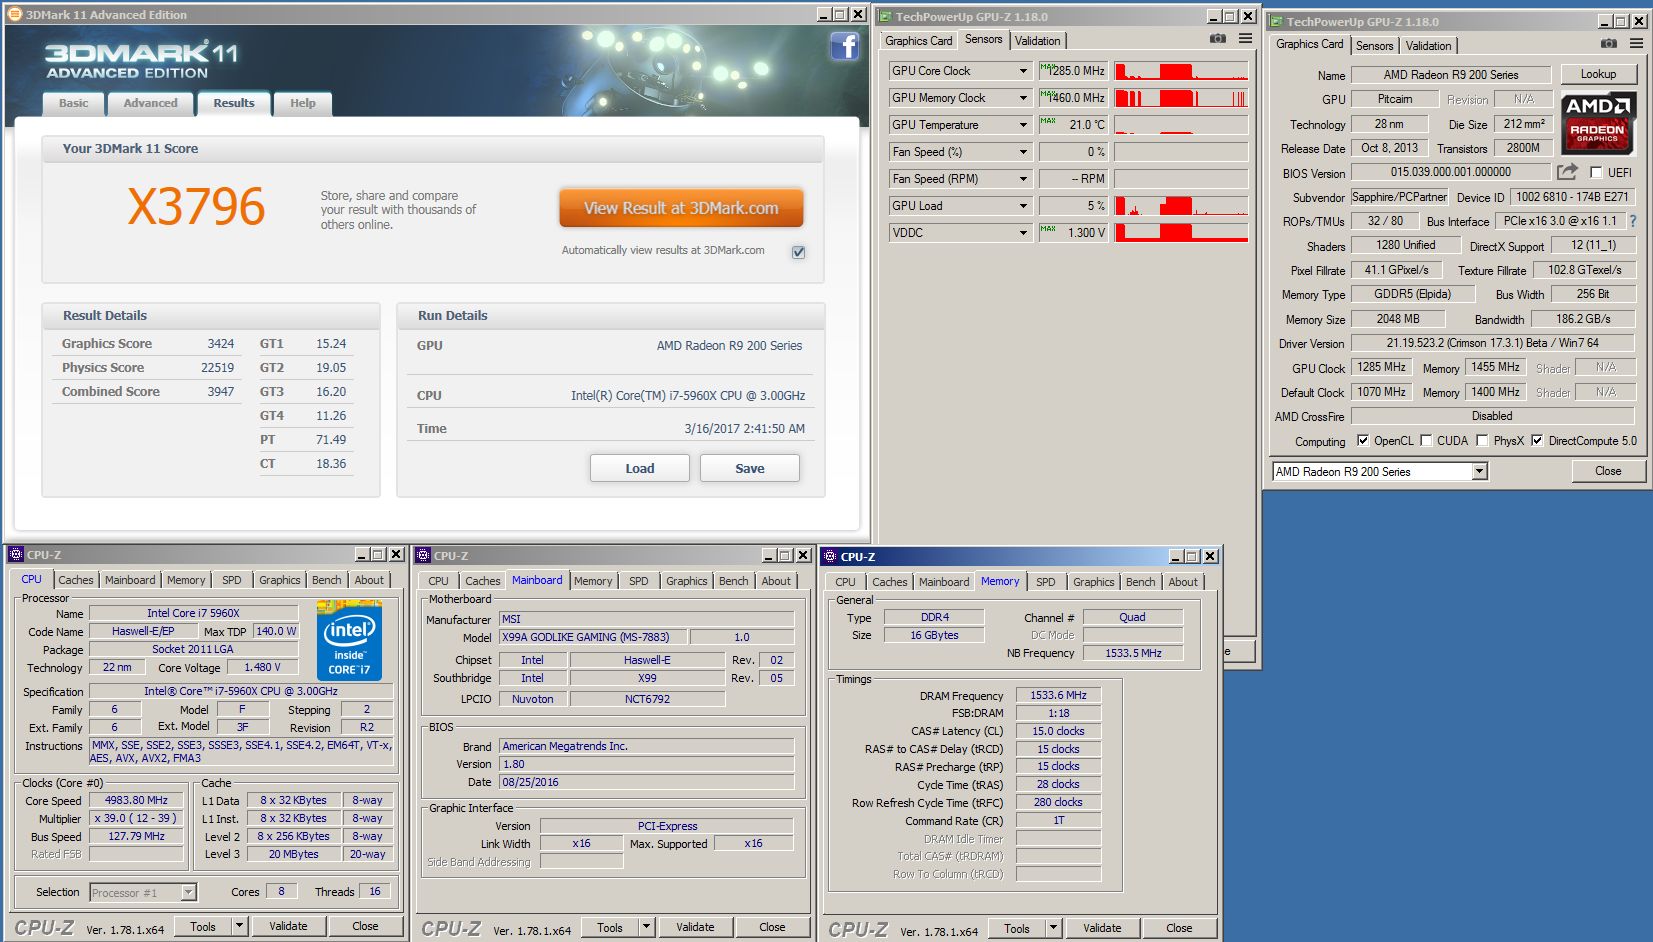
Task: Click the X3796 score text
Action: point(197,207)
